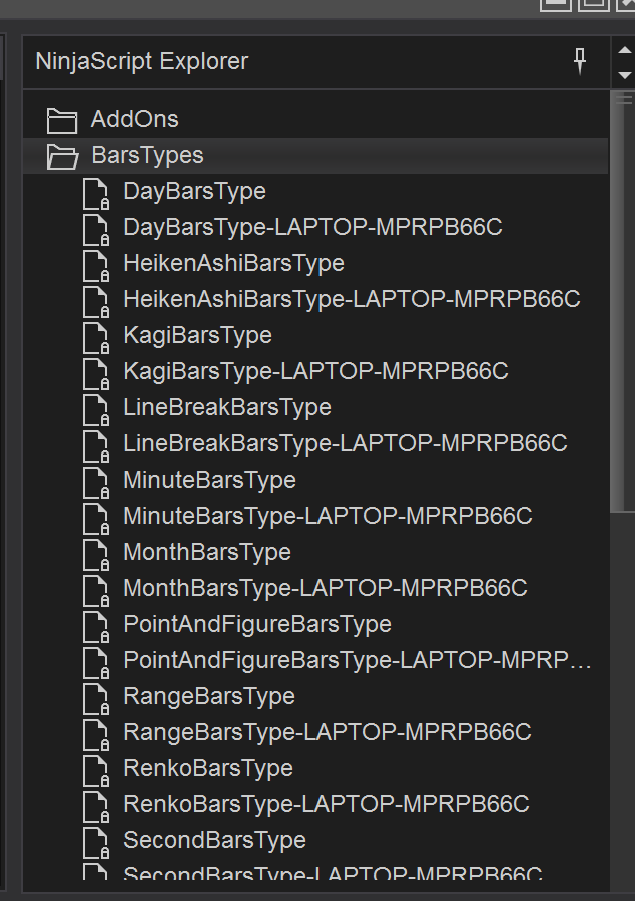
Task: Select MinuteBarsType-LAPTOP-MPRPB66C entry
Action: (328, 516)
